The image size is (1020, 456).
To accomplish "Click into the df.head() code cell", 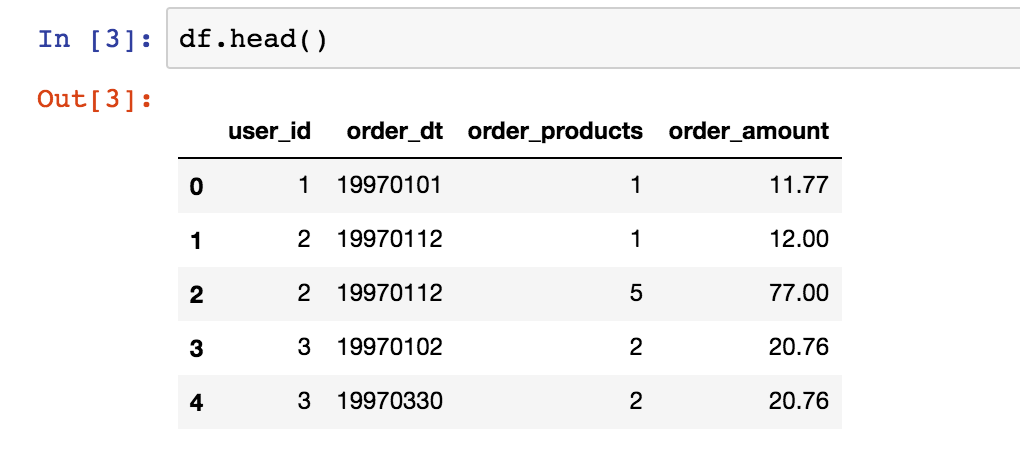I will 590,40.
